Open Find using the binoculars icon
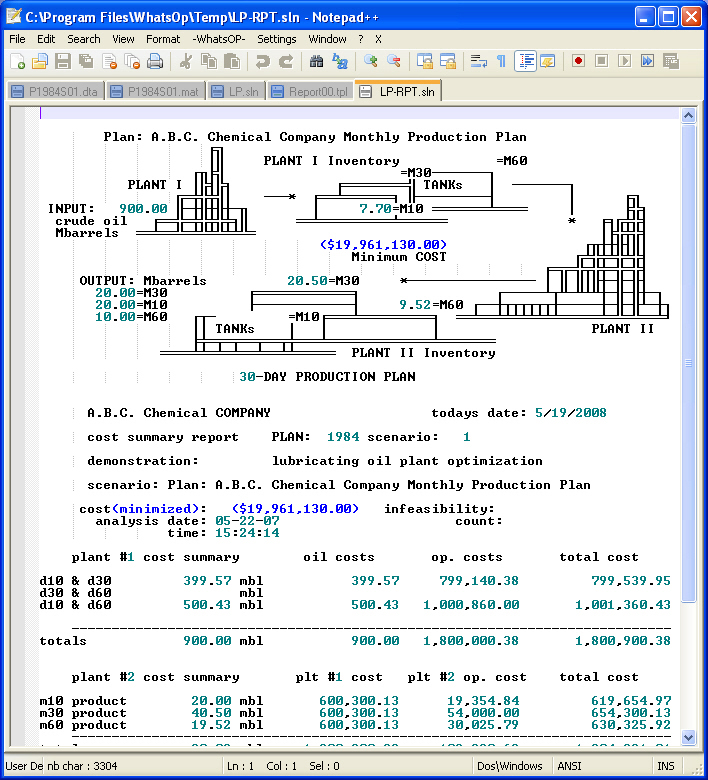This screenshot has height=780, width=708. (316, 62)
